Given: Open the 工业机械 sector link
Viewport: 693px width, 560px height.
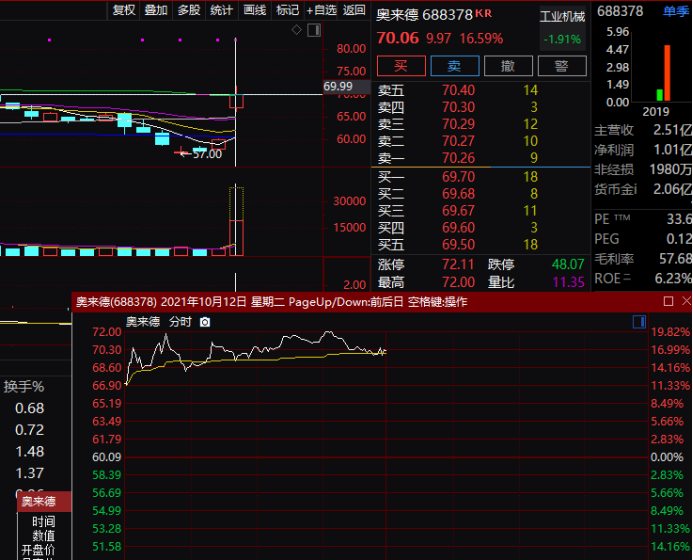Looking at the screenshot, I should click(562, 17).
